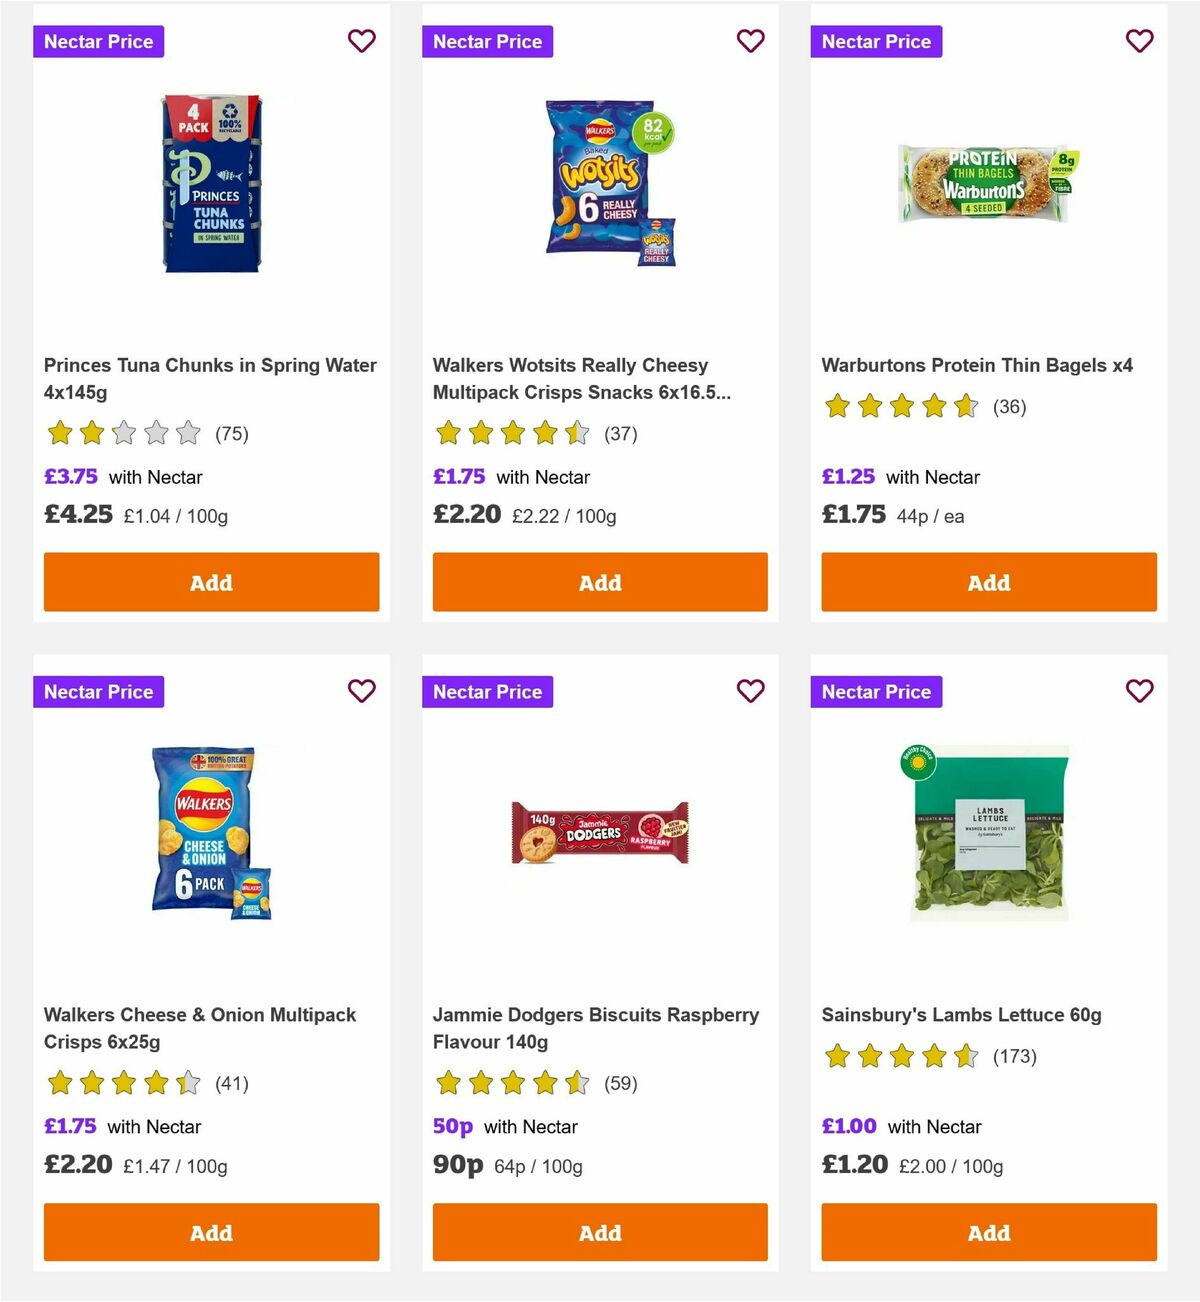The height and width of the screenshot is (1302, 1200).
Task: Favourite the Jammie Dodgers biscuits
Action: pos(750,691)
